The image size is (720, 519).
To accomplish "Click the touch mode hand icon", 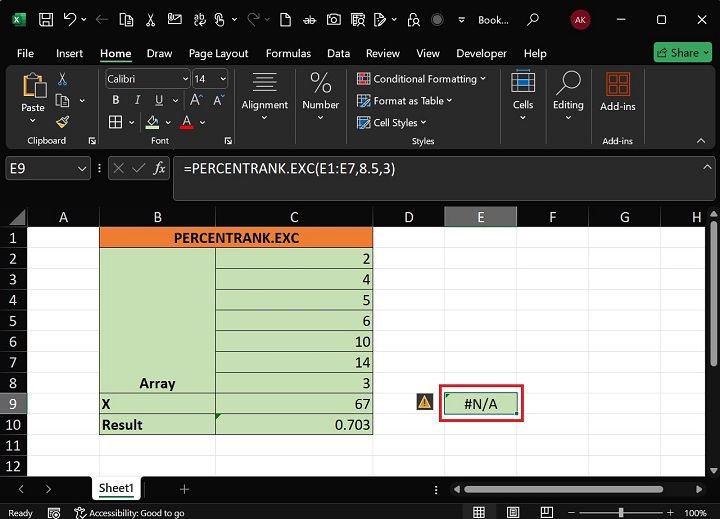I will click(x=220, y=20).
